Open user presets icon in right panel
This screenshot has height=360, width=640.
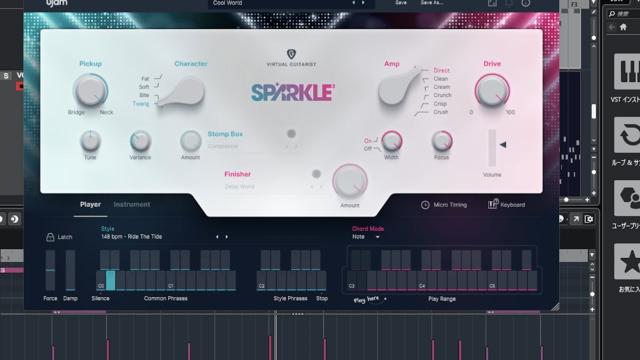pyautogui.click(x=627, y=199)
